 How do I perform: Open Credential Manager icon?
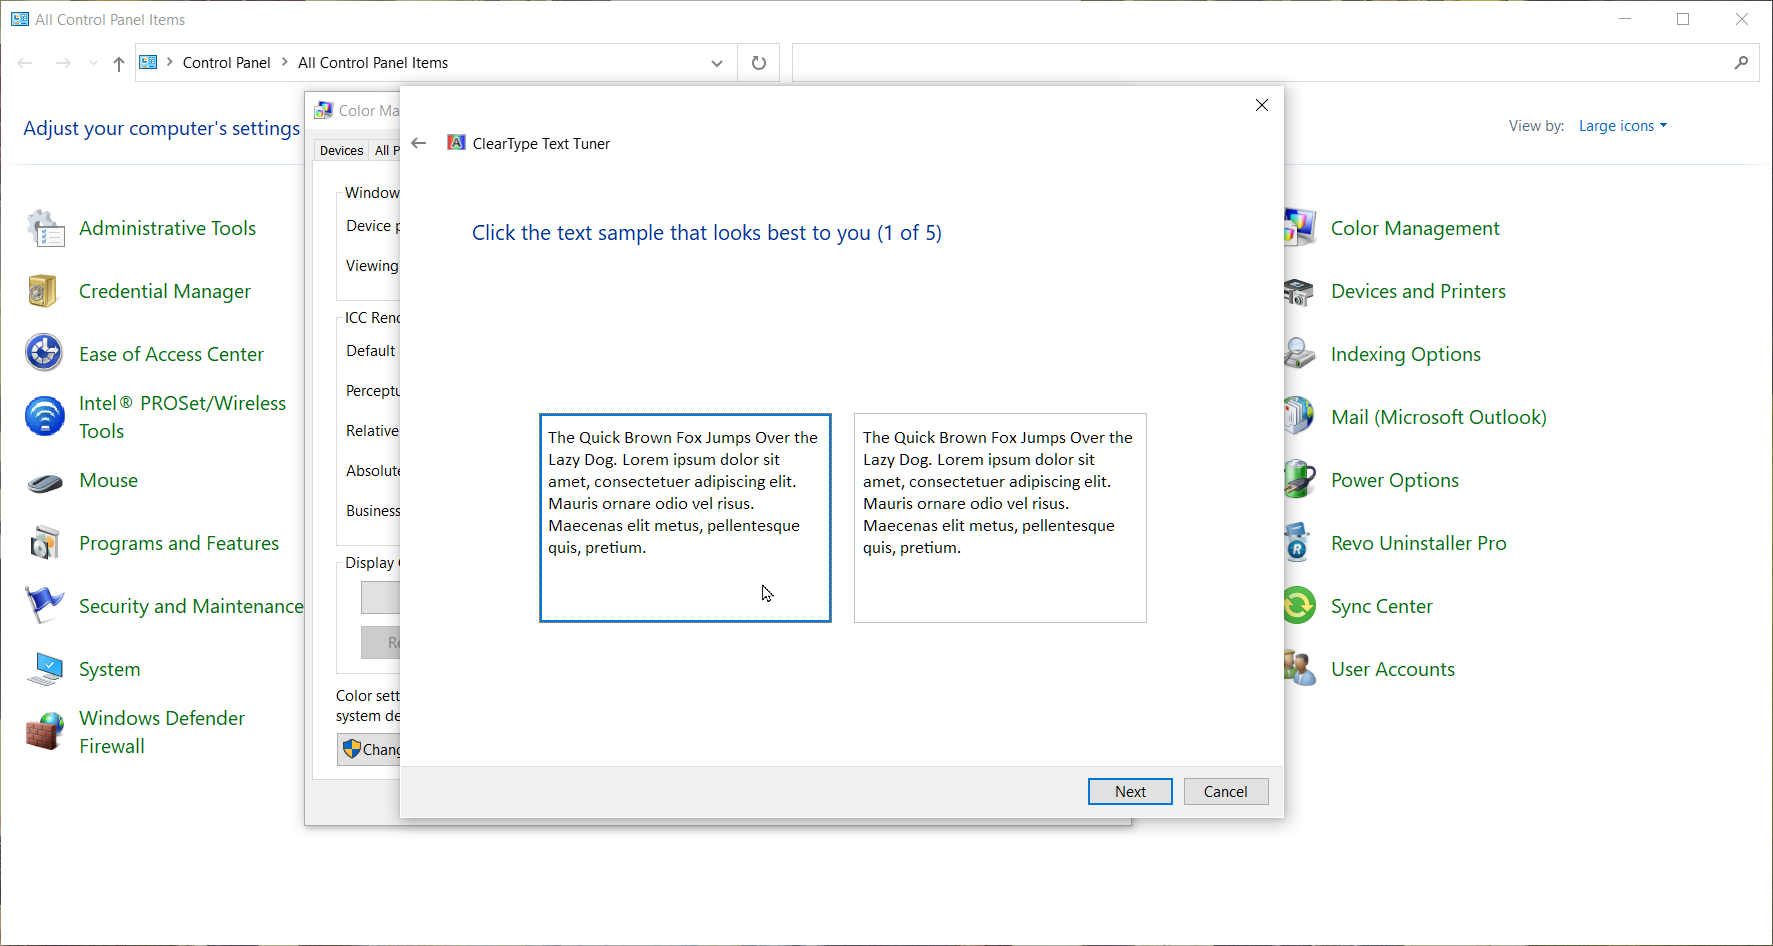tap(44, 292)
